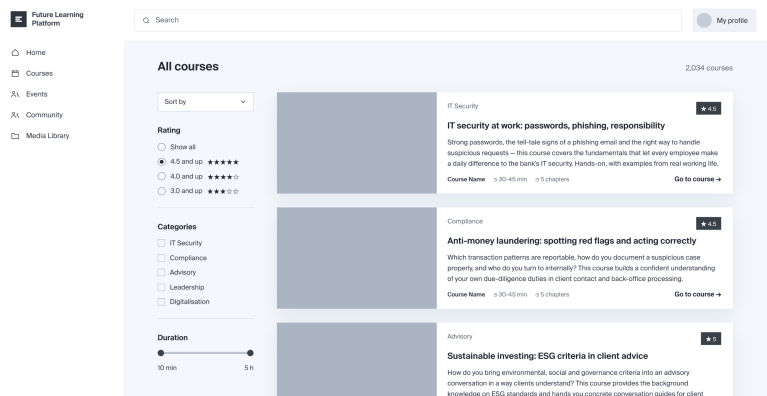Check the Advisory category checkbox

click(161, 272)
